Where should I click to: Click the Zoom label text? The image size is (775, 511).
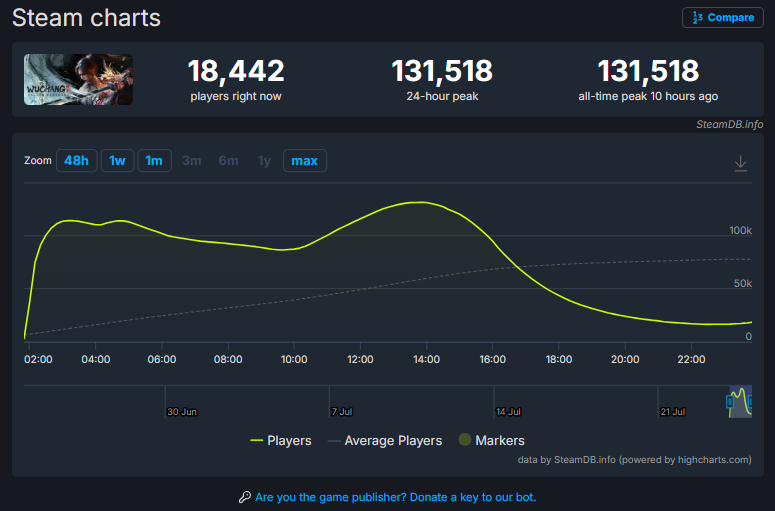(x=38, y=160)
